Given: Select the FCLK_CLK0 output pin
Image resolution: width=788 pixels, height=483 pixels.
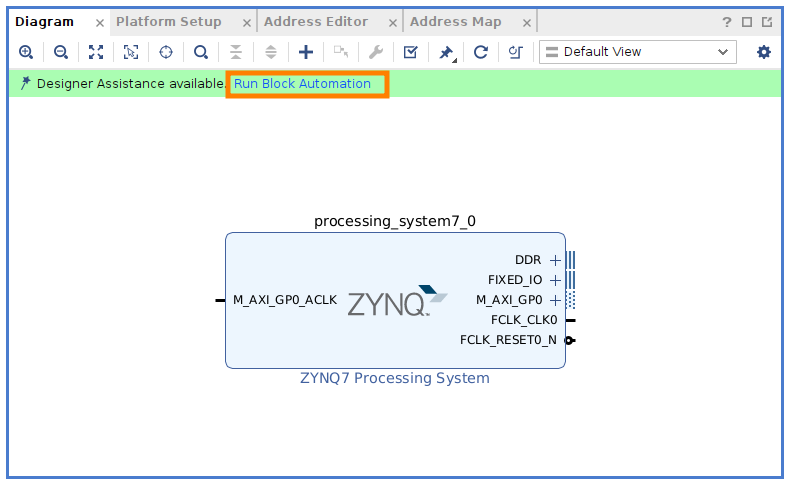Looking at the screenshot, I should (x=570, y=320).
